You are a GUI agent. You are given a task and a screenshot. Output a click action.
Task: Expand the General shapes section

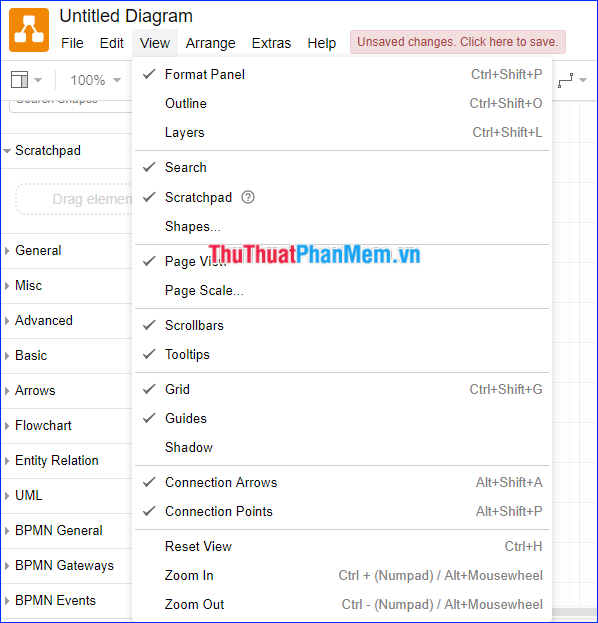(67, 251)
